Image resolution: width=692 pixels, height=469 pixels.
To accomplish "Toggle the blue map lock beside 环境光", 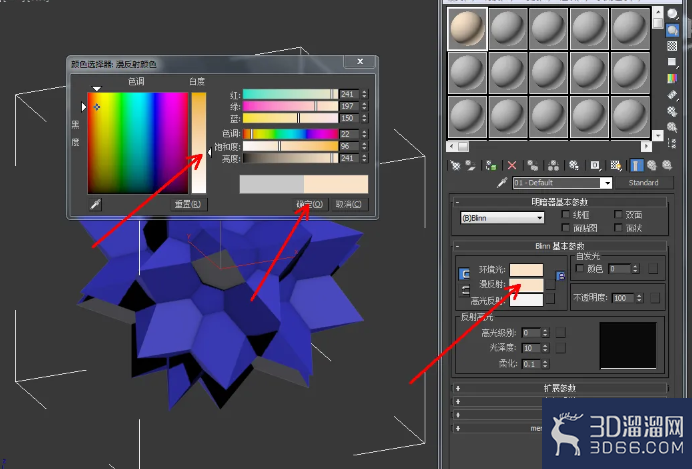I will click(560, 276).
